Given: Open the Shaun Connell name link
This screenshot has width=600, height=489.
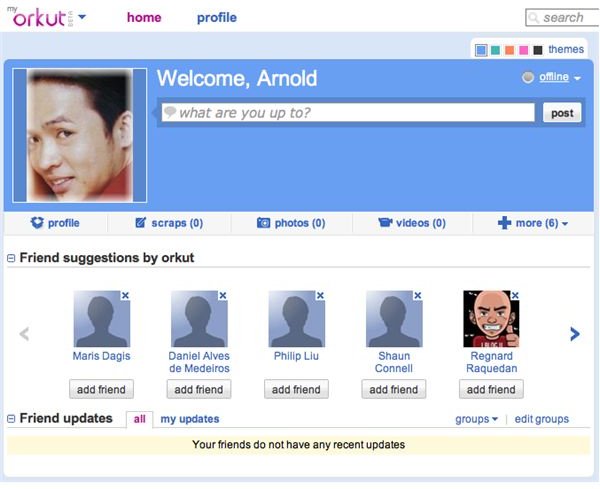Looking at the screenshot, I should click(394, 362).
